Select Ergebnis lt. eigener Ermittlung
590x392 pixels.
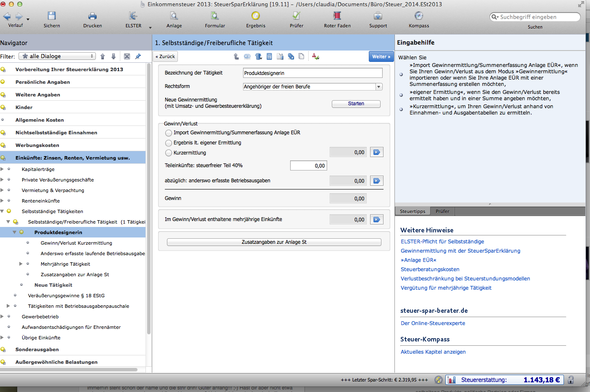168,143
